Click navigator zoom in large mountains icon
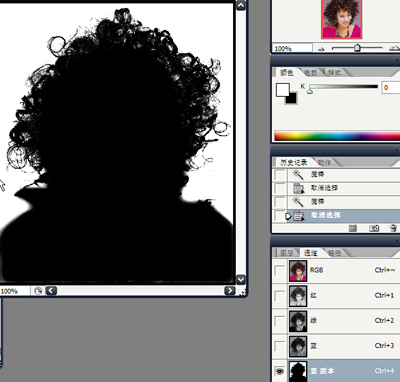Image resolution: width=400 pixels, height=382 pixels. pos(395,48)
